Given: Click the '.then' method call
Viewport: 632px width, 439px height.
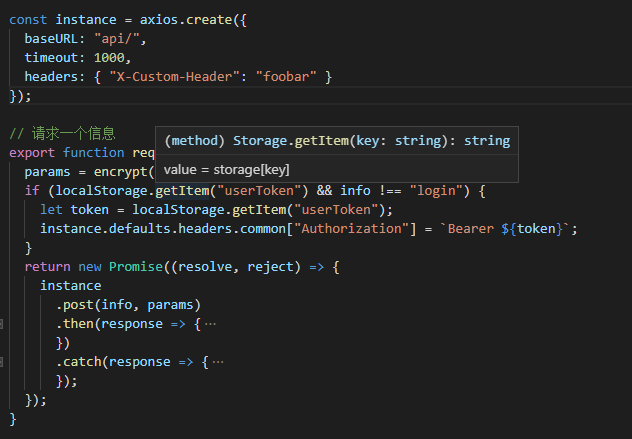Looking at the screenshot, I should coord(74,324).
